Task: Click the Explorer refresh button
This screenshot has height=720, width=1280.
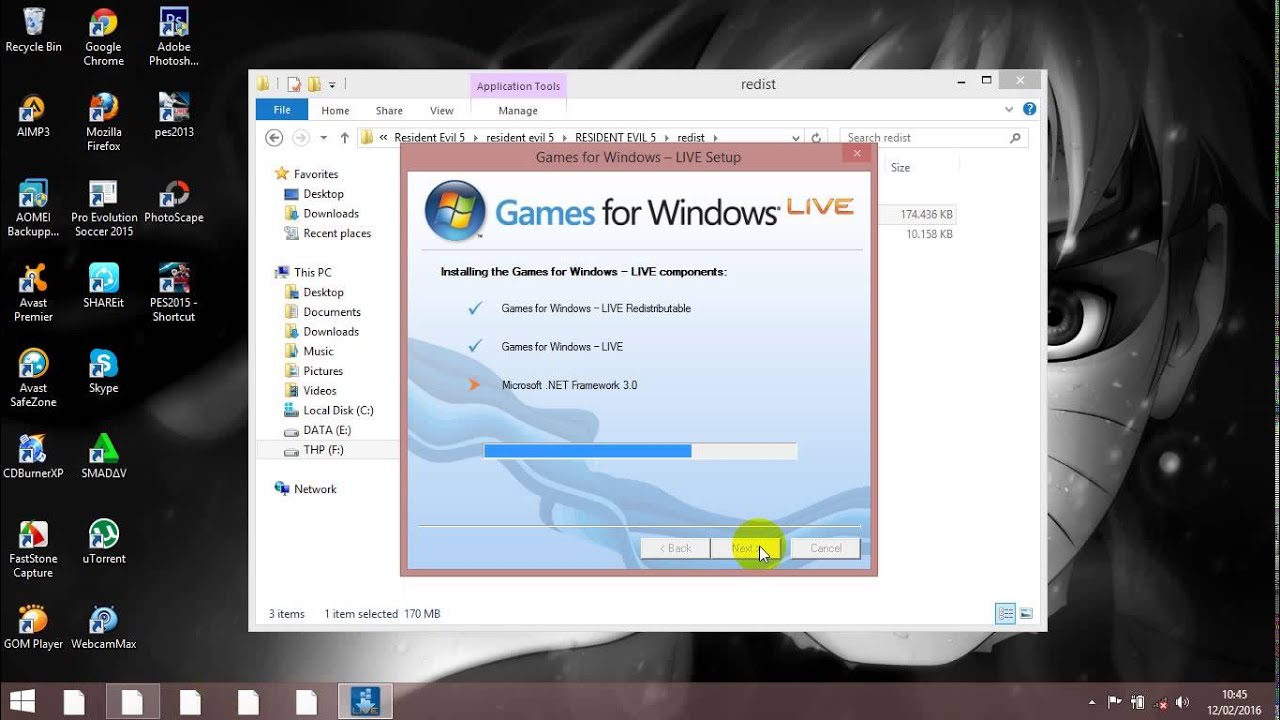Action: [816, 138]
